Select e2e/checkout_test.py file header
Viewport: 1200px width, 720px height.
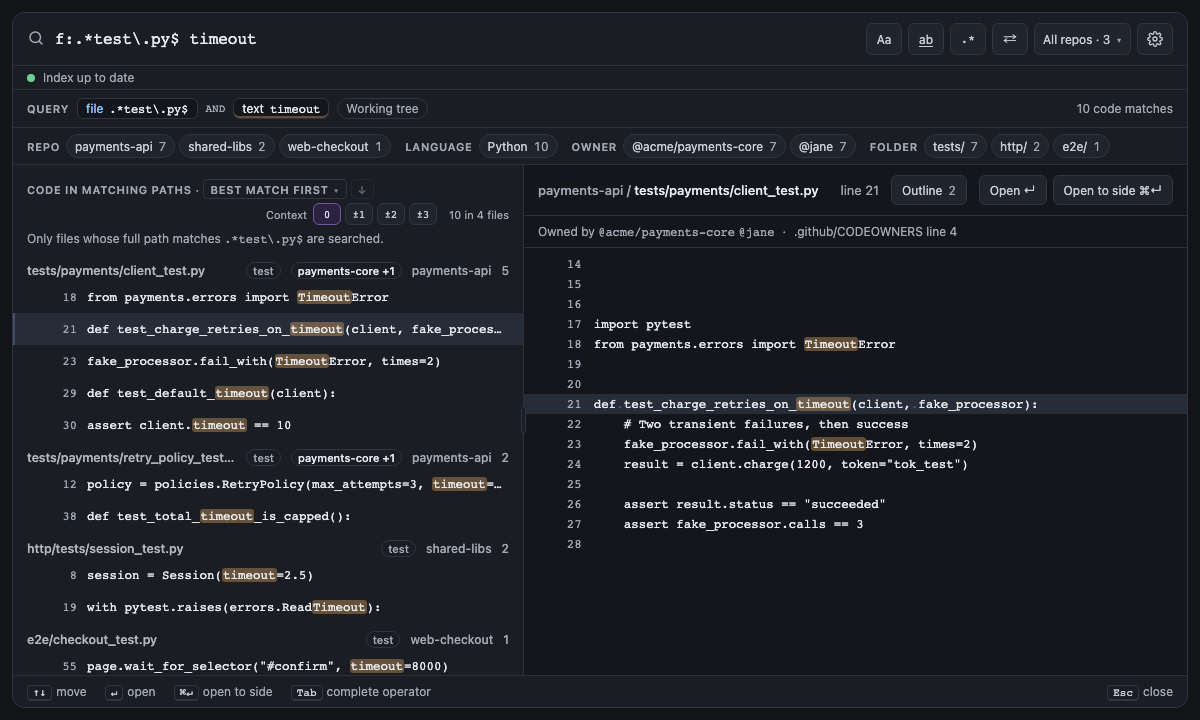[x=268, y=640]
